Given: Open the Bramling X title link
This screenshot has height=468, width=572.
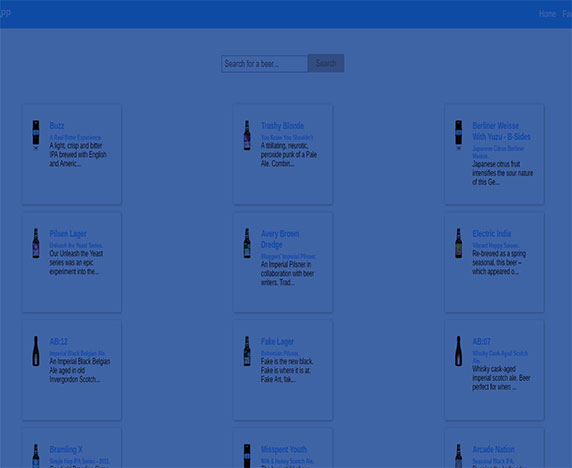Looking at the screenshot, I should pos(66,449).
